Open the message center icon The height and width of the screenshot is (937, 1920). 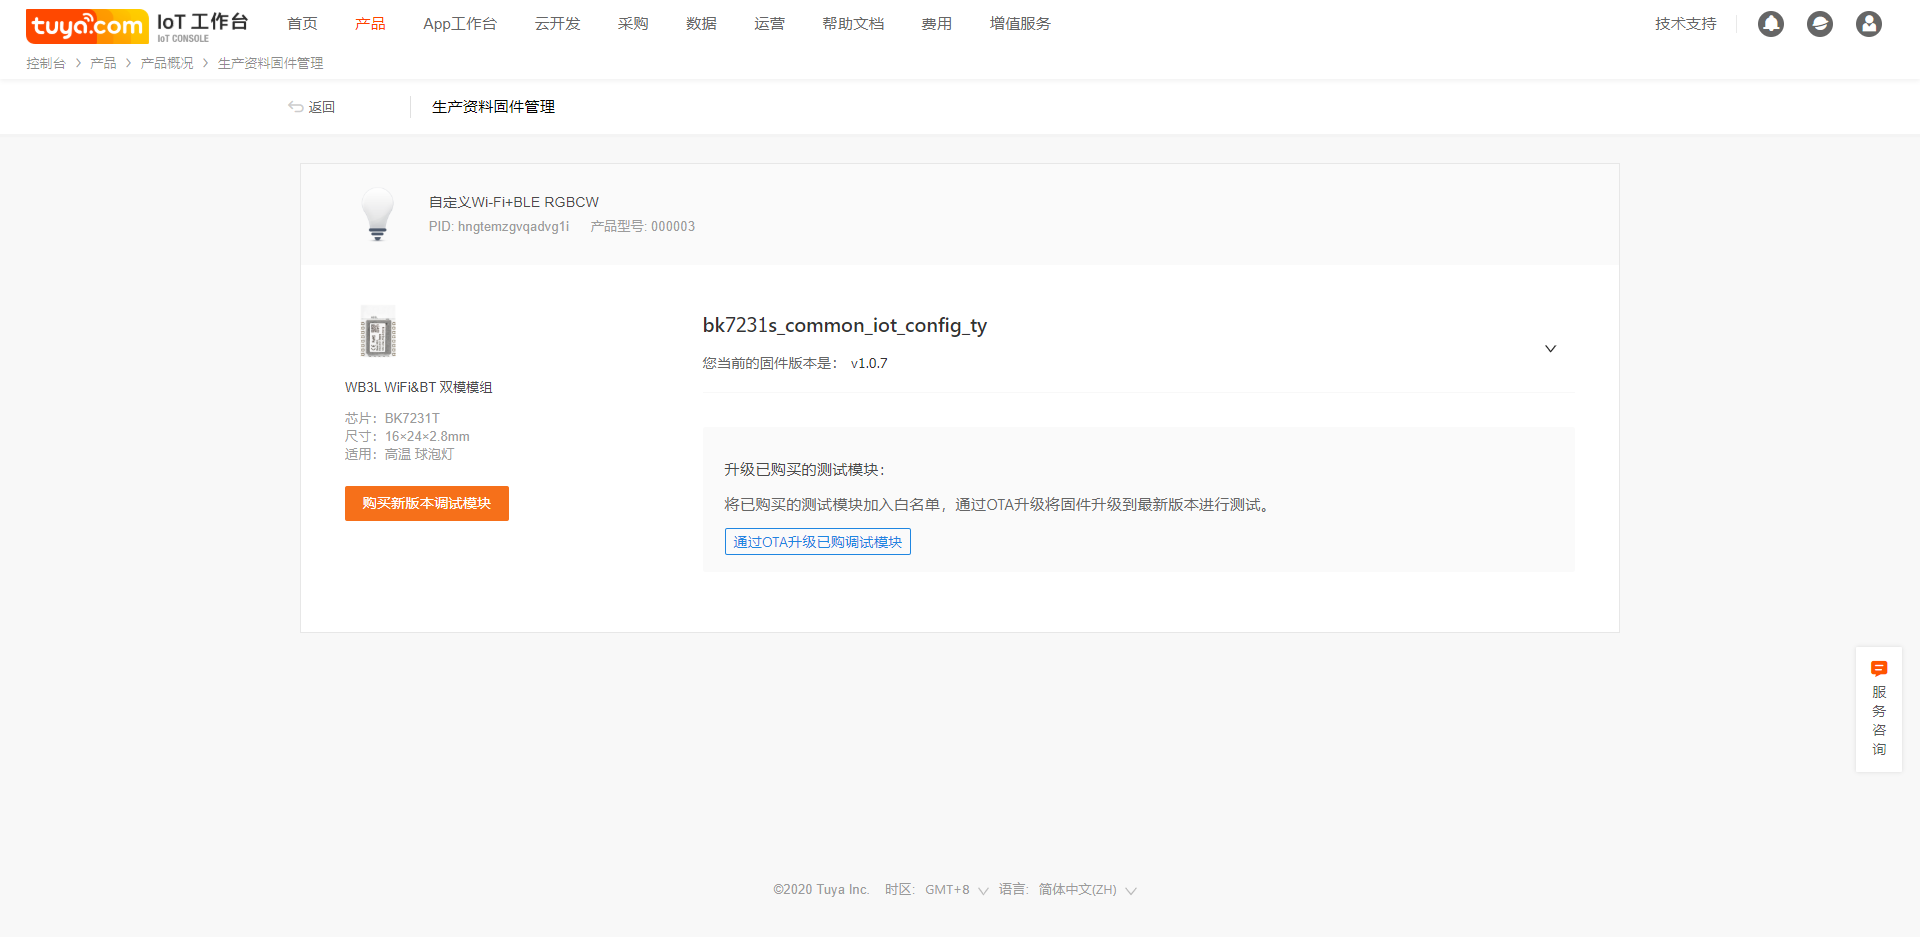[x=1820, y=24]
